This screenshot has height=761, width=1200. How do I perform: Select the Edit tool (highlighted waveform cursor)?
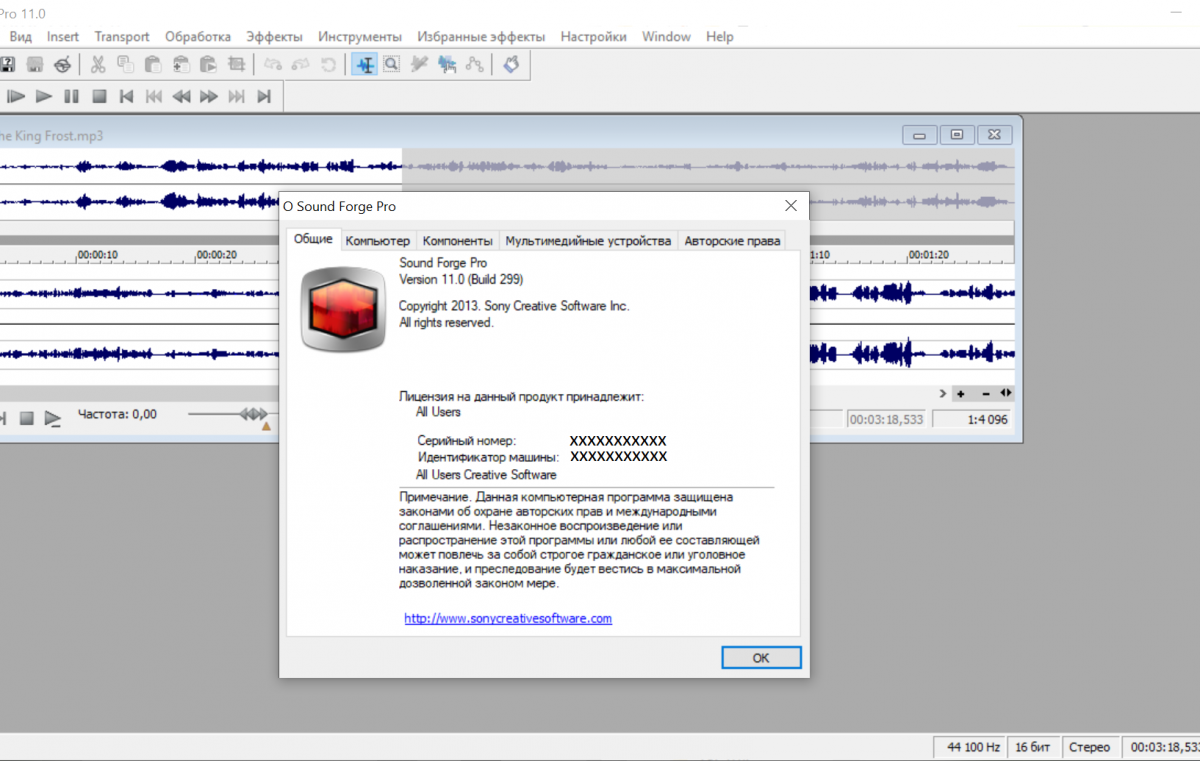tap(365, 65)
